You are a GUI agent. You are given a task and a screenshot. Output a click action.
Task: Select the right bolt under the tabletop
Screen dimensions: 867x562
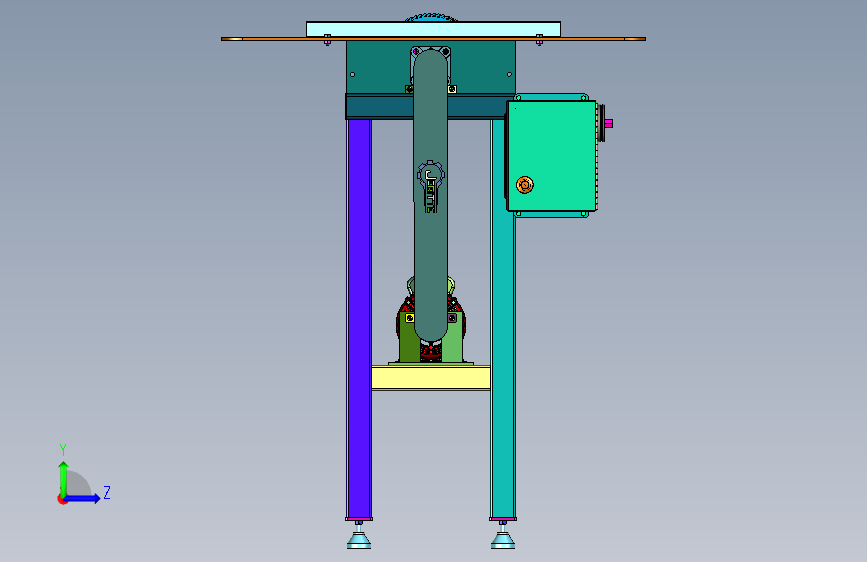[x=540, y=40]
